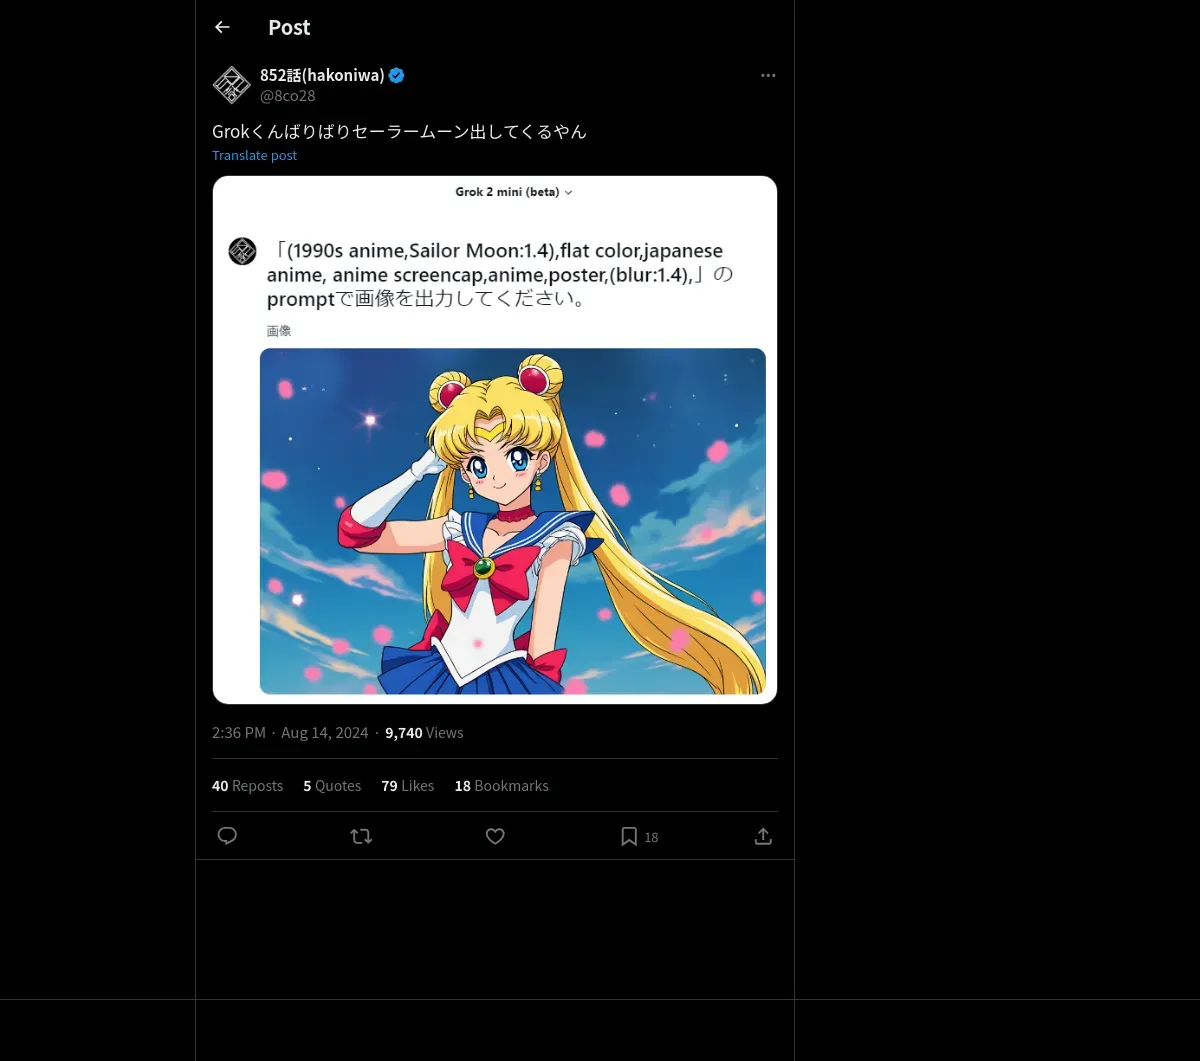Open the @8co28 handle link

(x=288, y=96)
